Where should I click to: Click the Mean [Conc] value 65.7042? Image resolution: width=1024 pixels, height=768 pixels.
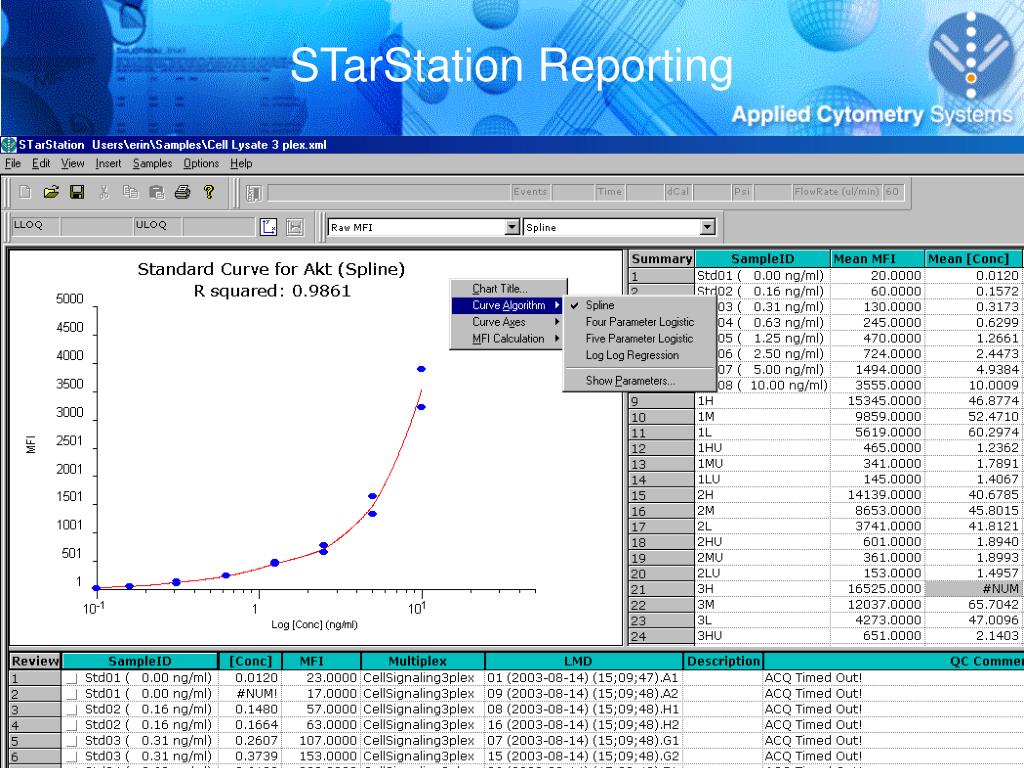click(x=973, y=605)
